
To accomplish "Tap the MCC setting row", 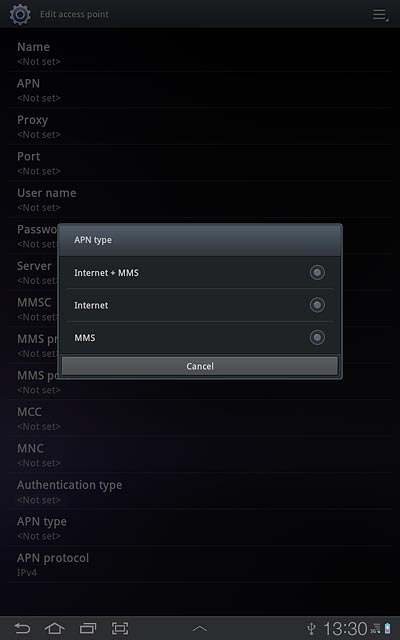I will (x=200, y=418).
